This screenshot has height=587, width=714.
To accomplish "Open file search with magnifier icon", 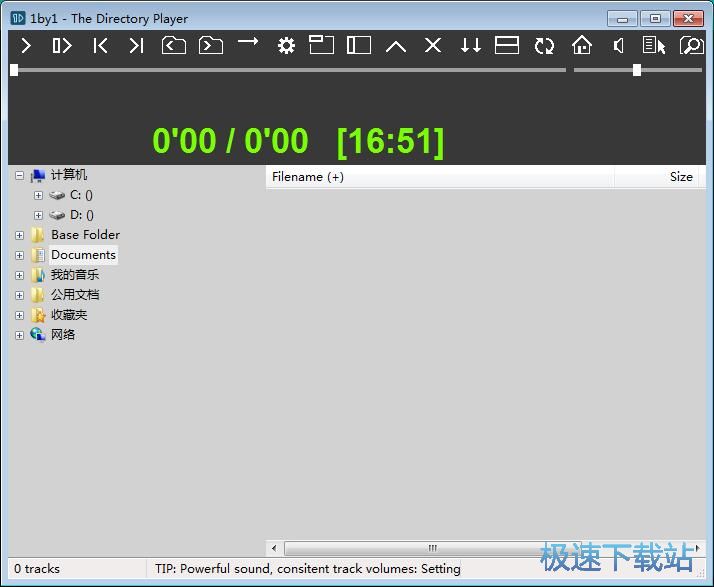I will click(x=691, y=46).
